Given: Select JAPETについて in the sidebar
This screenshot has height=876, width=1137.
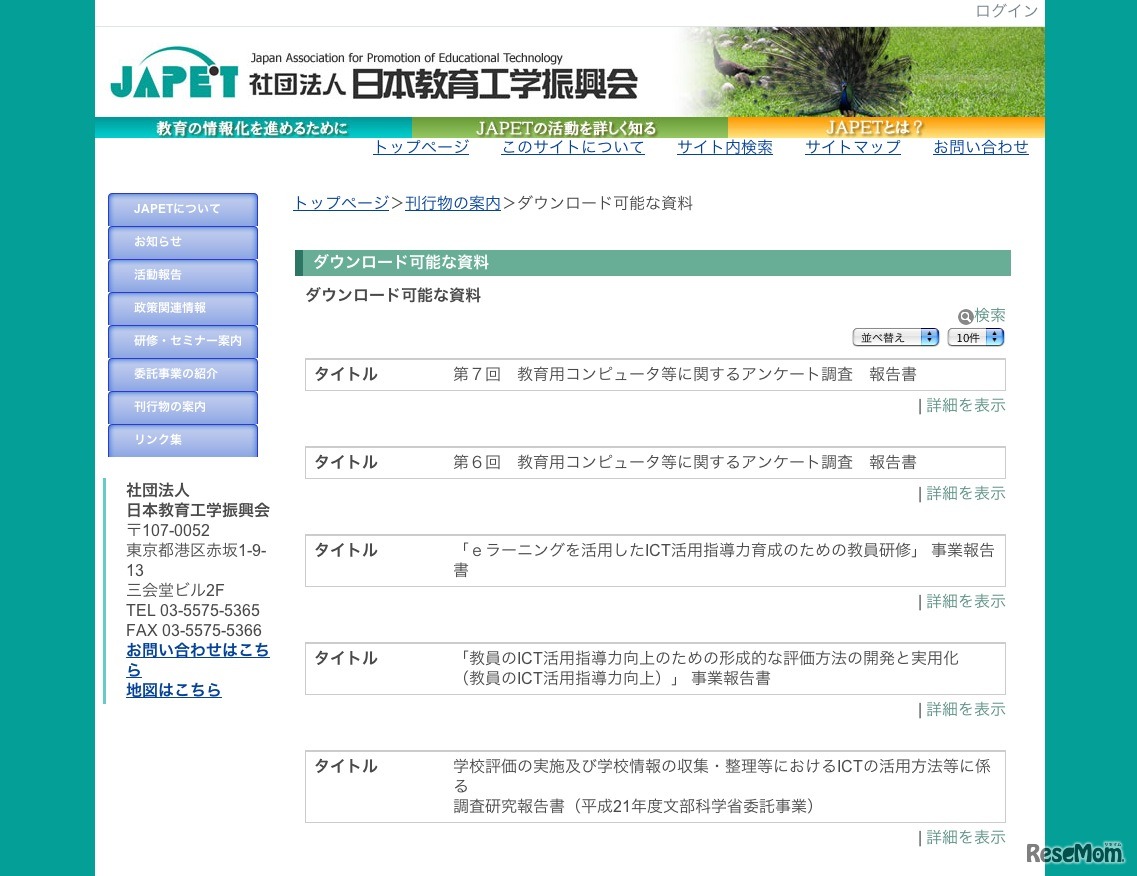Looking at the screenshot, I should [182, 209].
